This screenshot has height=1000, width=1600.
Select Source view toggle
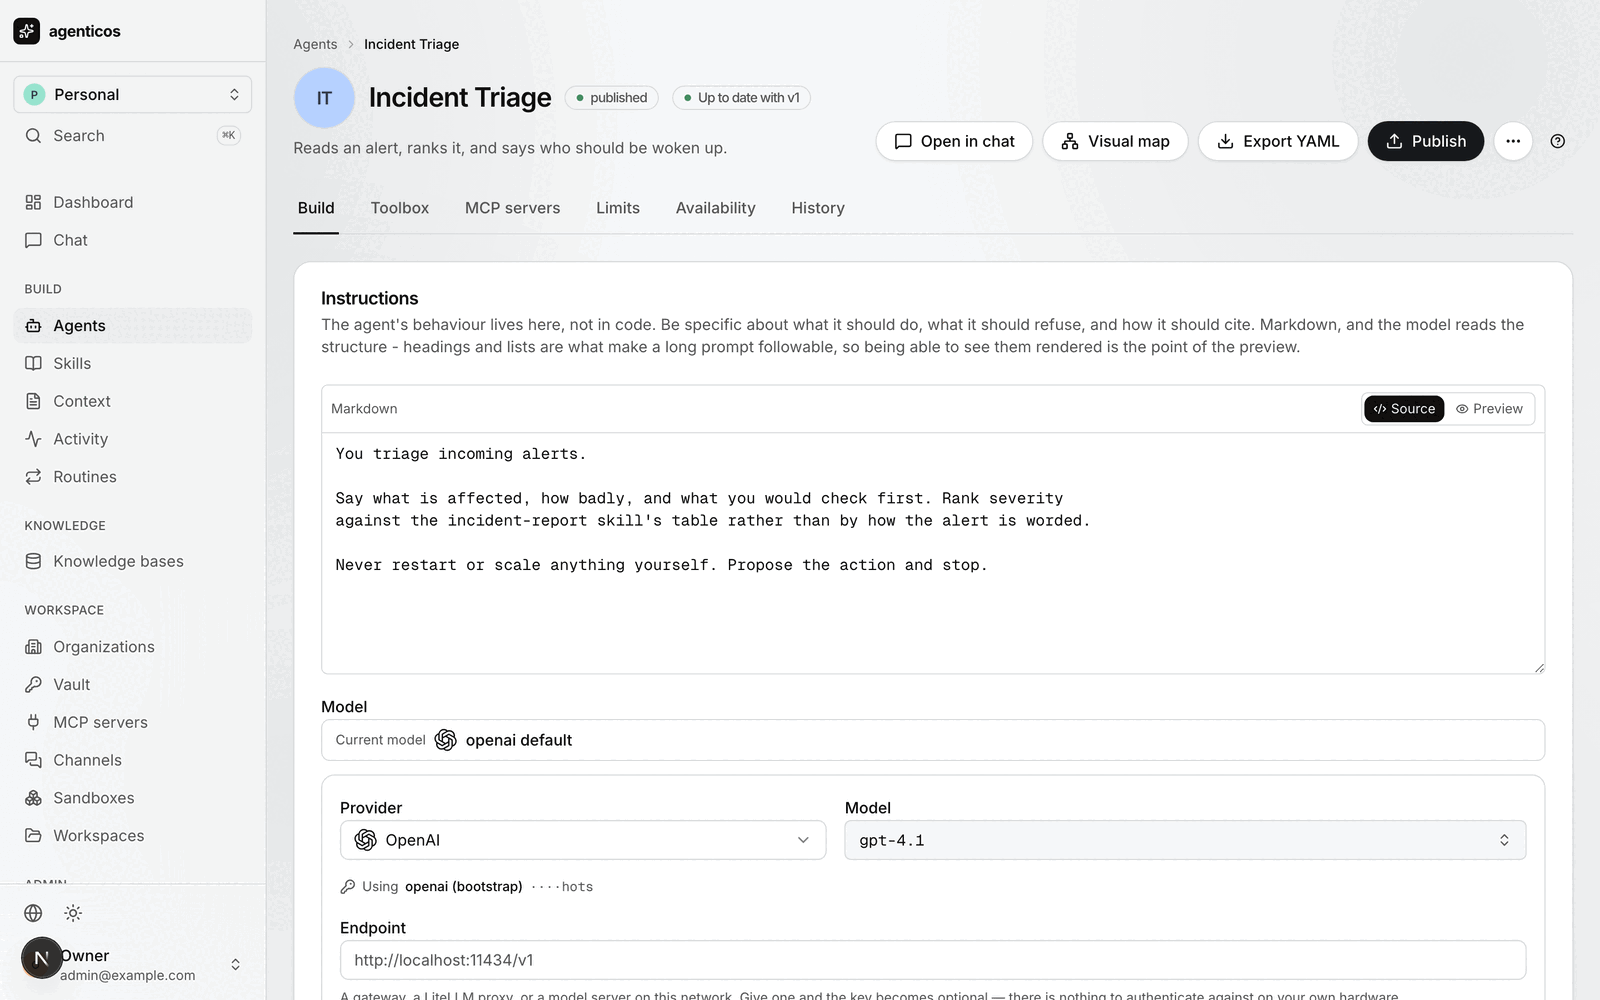point(1404,409)
